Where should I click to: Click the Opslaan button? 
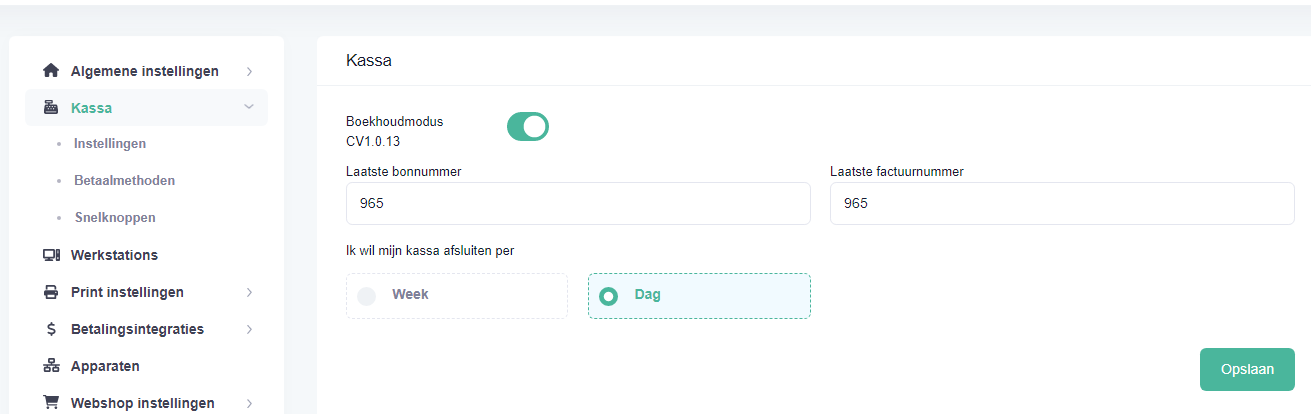1247,369
